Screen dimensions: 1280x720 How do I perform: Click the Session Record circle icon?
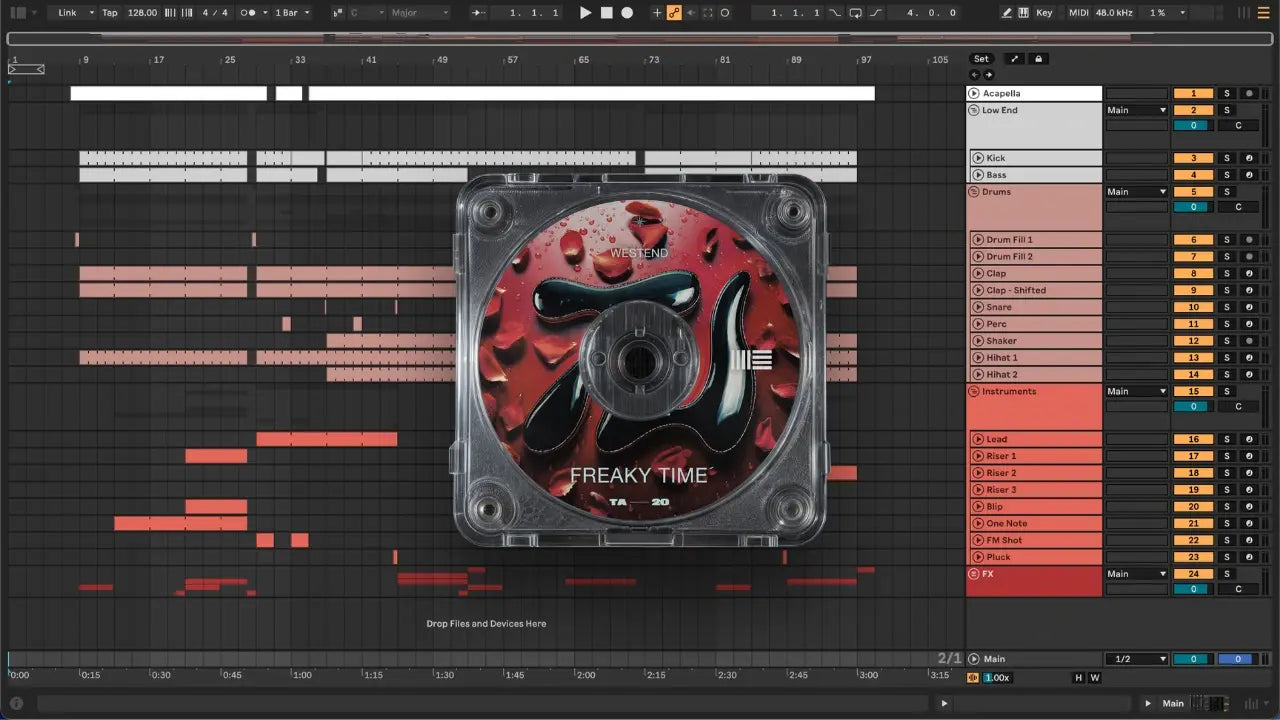tap(725, 13)
